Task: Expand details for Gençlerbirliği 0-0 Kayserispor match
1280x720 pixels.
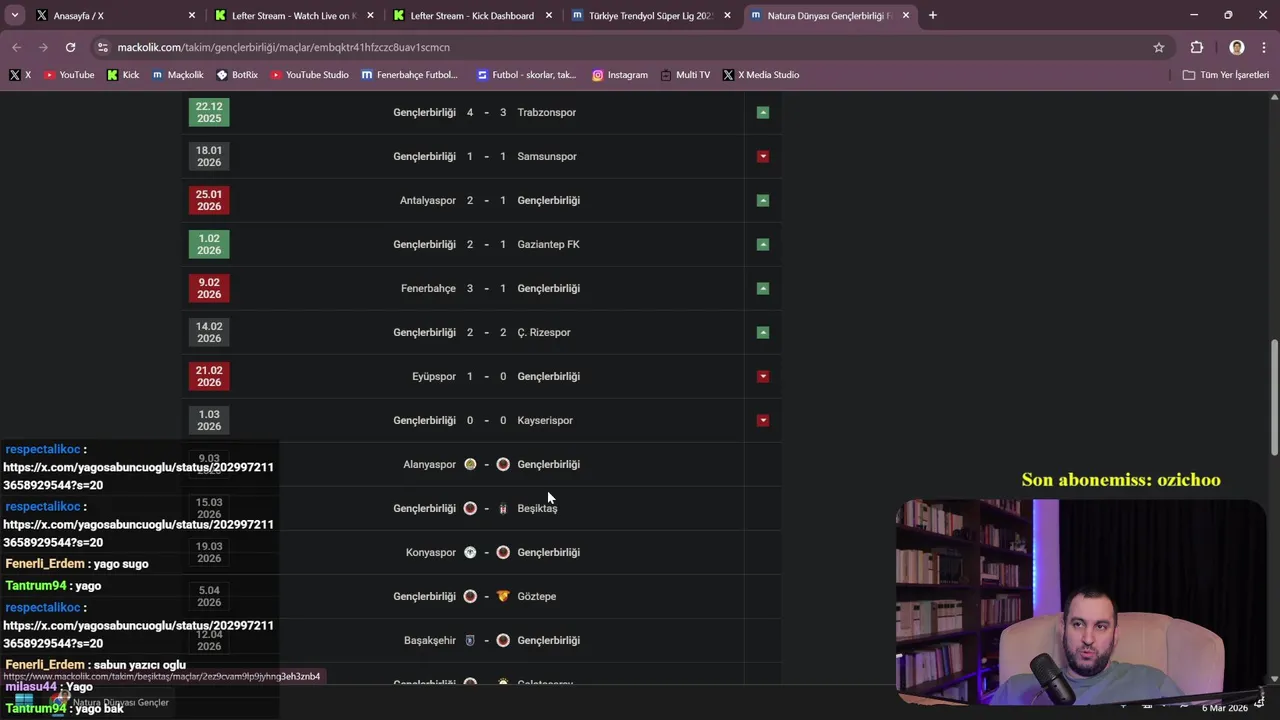Action: coord(763,420)
